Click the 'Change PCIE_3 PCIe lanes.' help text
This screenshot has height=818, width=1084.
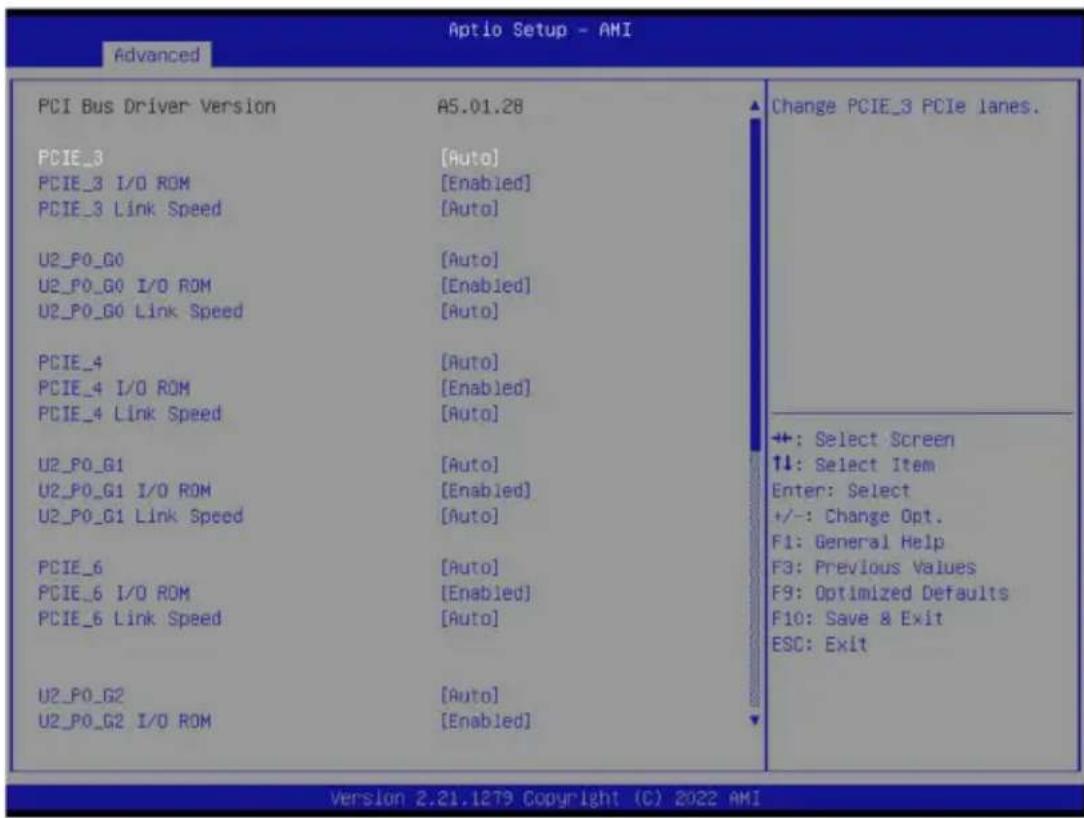tap(906, 106)
